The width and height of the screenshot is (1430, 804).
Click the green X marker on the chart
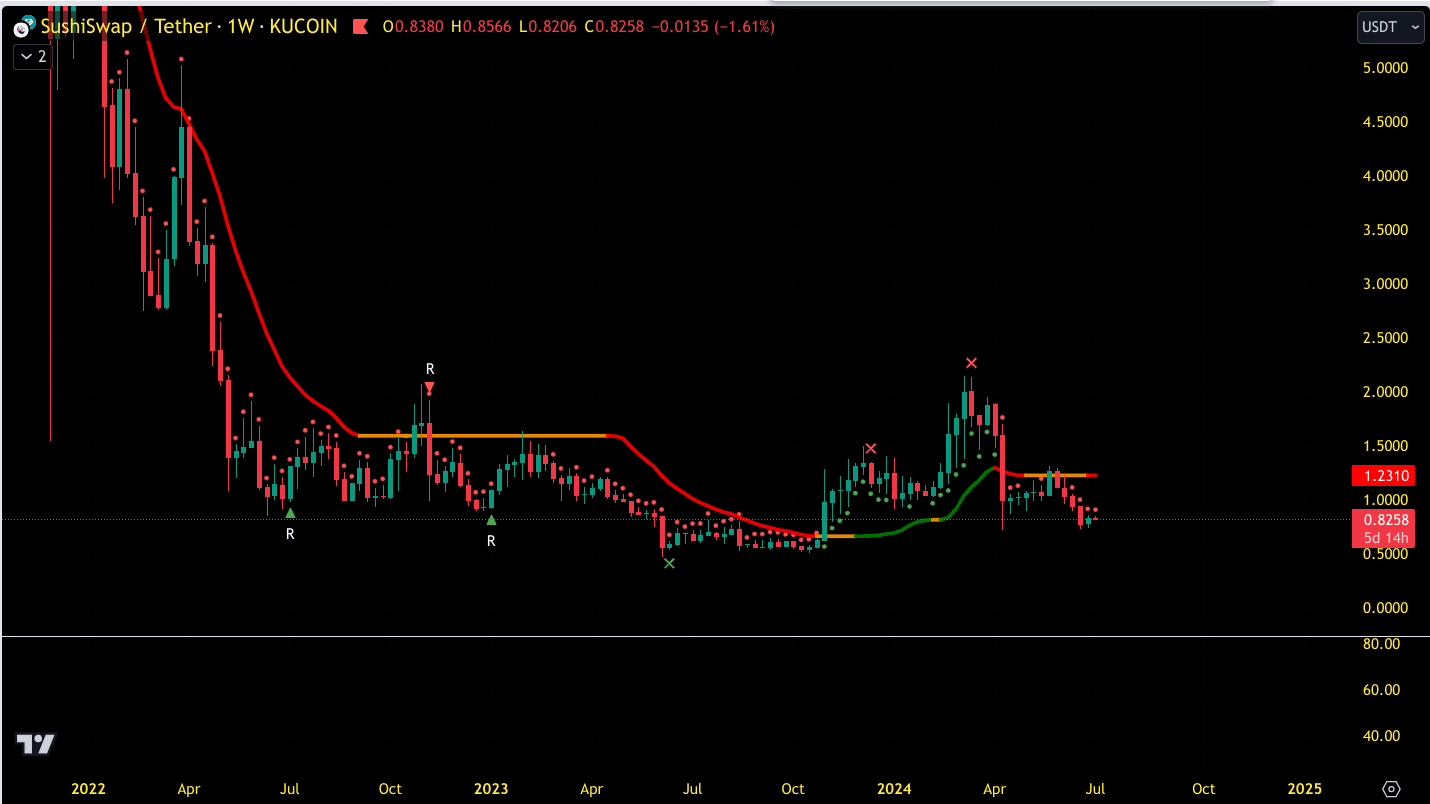pyautogui.click(x=669, y=564)
